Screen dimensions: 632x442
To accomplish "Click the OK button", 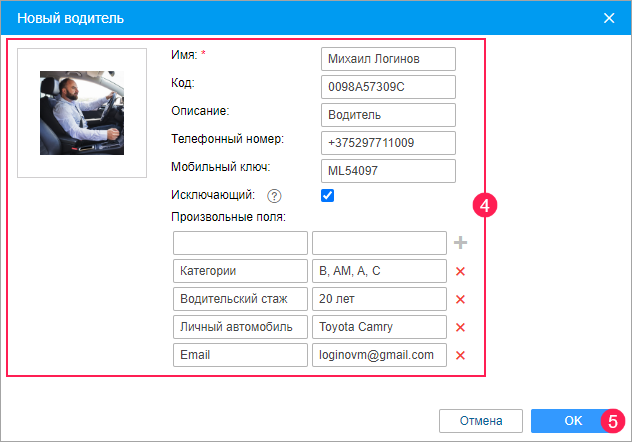I will (x=573, y=421).
